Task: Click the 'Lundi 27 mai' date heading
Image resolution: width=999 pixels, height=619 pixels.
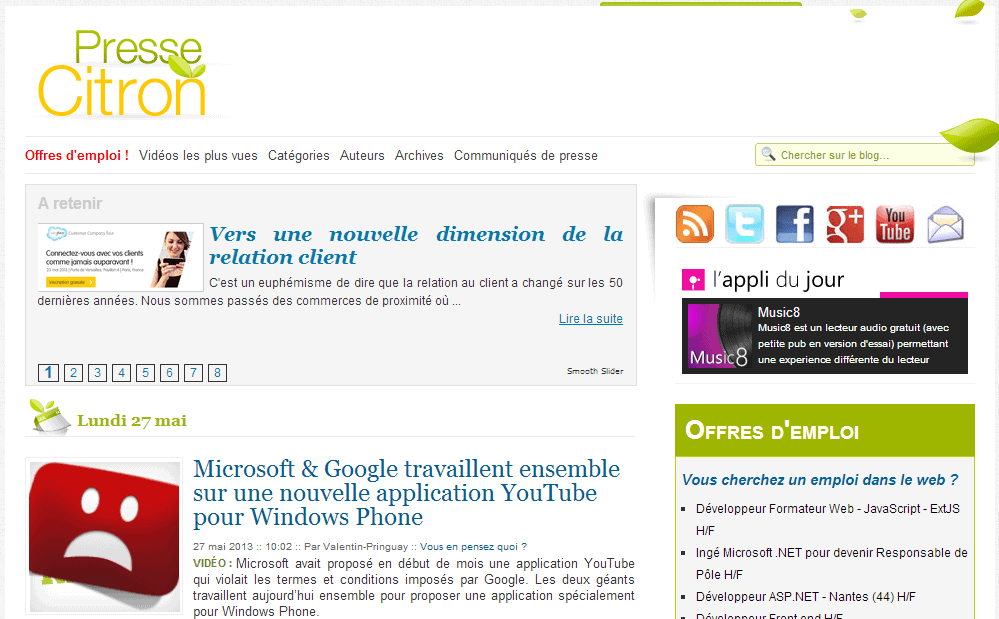Action: (x=132, y=420)
